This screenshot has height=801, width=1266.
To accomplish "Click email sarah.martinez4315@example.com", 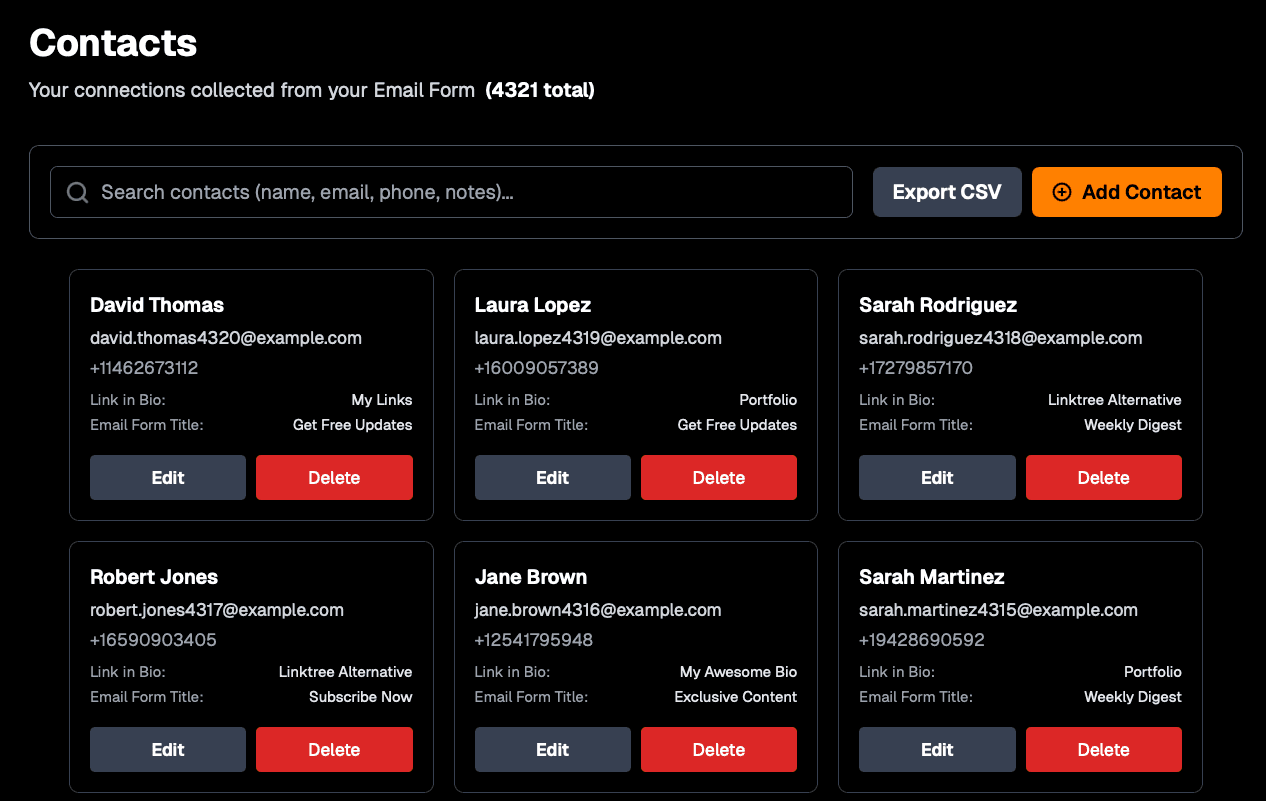I will tap(998, 610).
